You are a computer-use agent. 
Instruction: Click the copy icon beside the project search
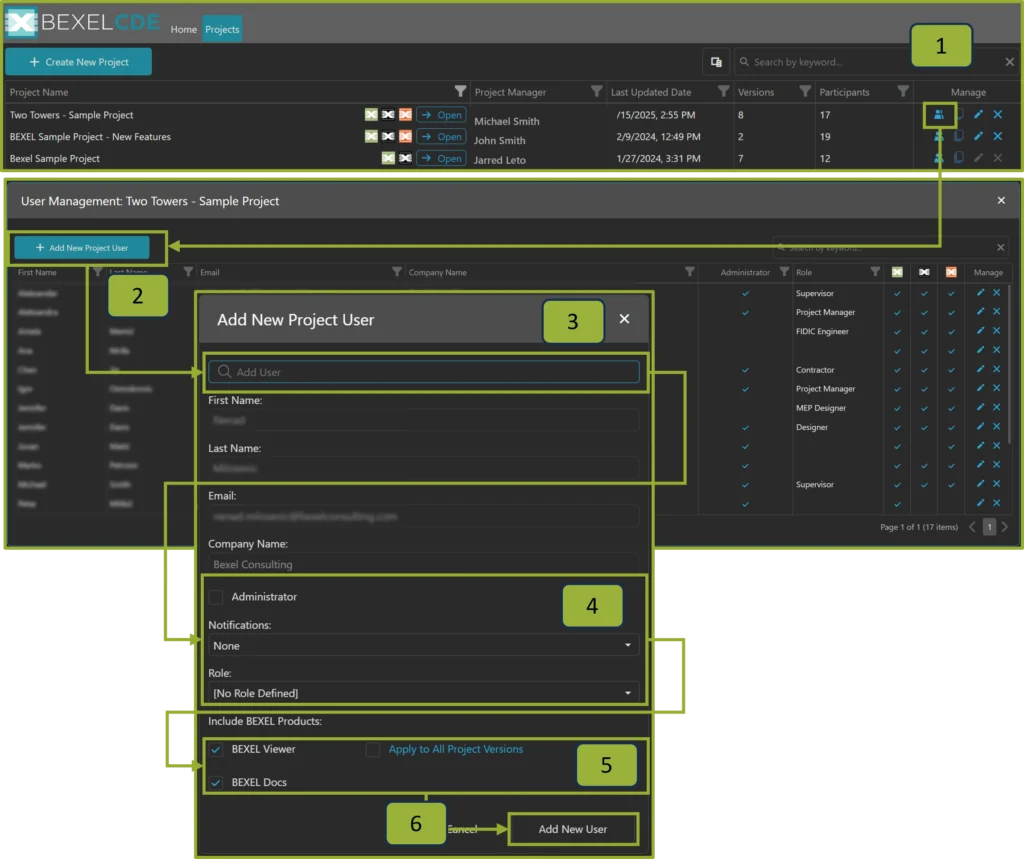click(x=716, y=62)
